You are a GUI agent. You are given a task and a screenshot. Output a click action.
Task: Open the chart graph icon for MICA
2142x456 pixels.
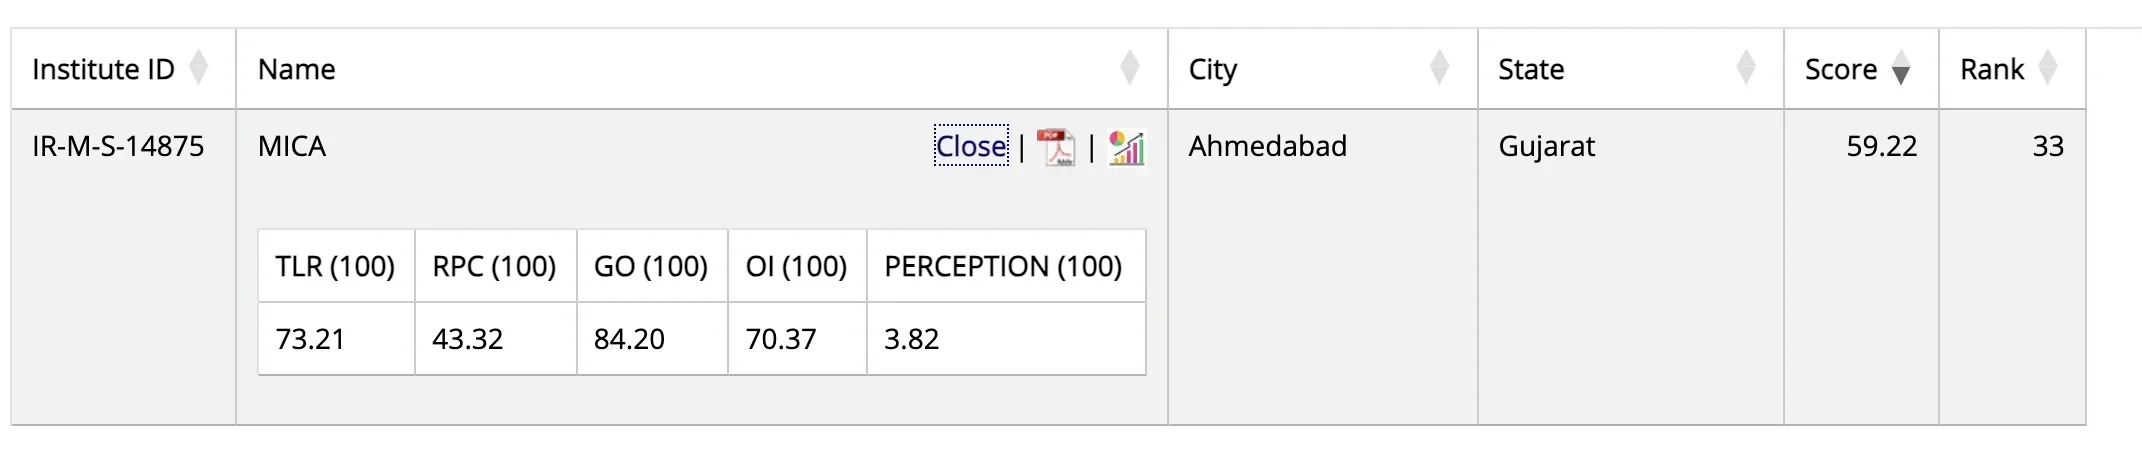(1127, 147)
